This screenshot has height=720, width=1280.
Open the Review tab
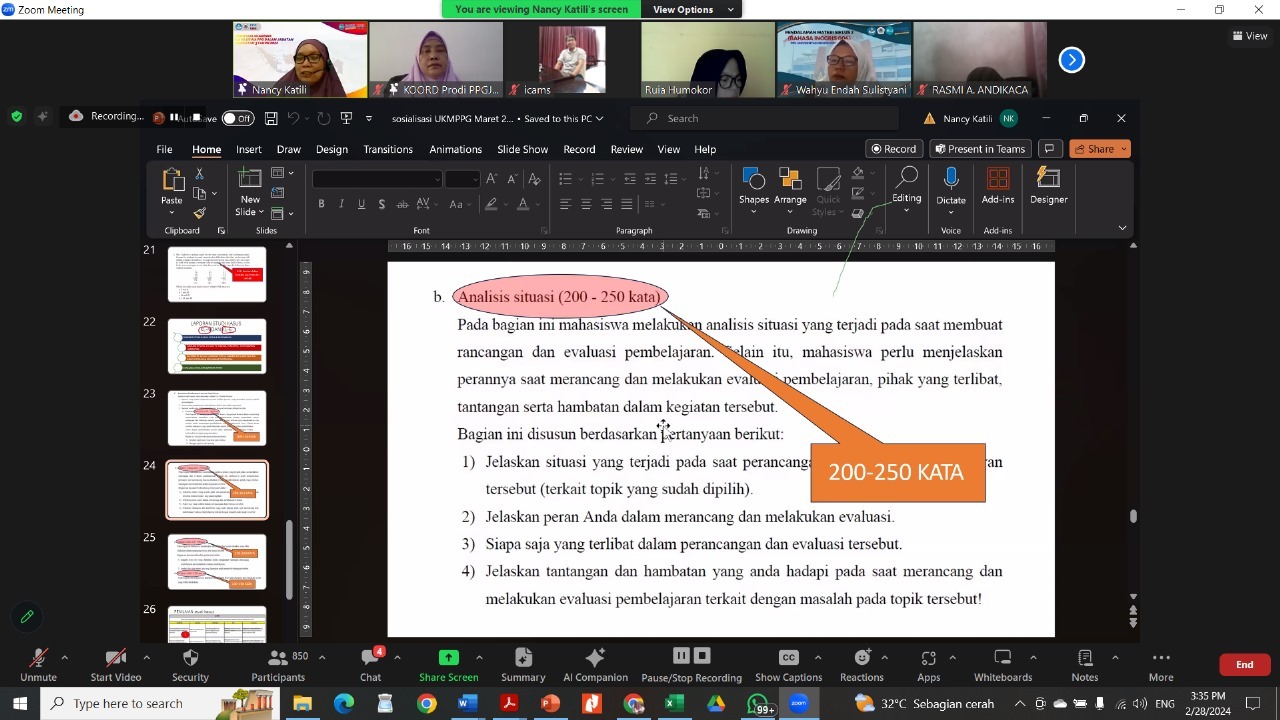click(627, 149)
